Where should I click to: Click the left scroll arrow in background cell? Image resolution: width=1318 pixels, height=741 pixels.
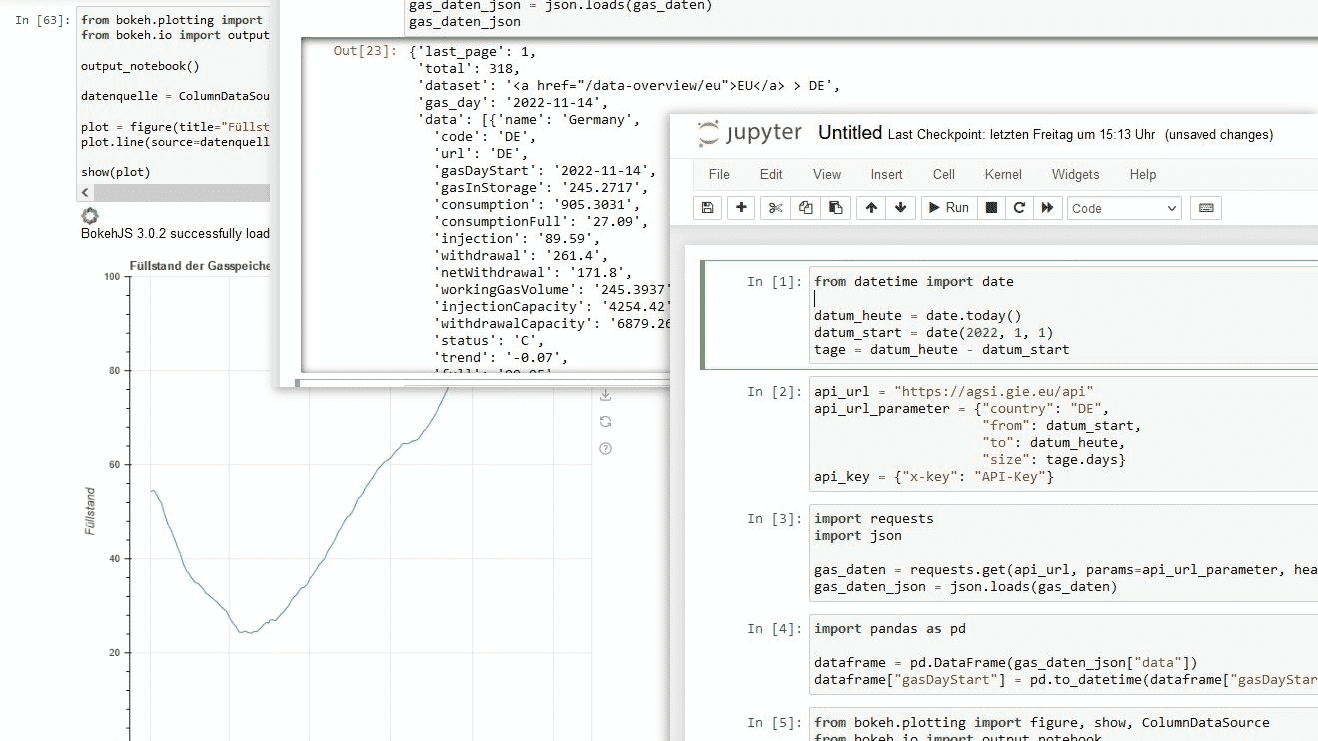click(85, 192)
